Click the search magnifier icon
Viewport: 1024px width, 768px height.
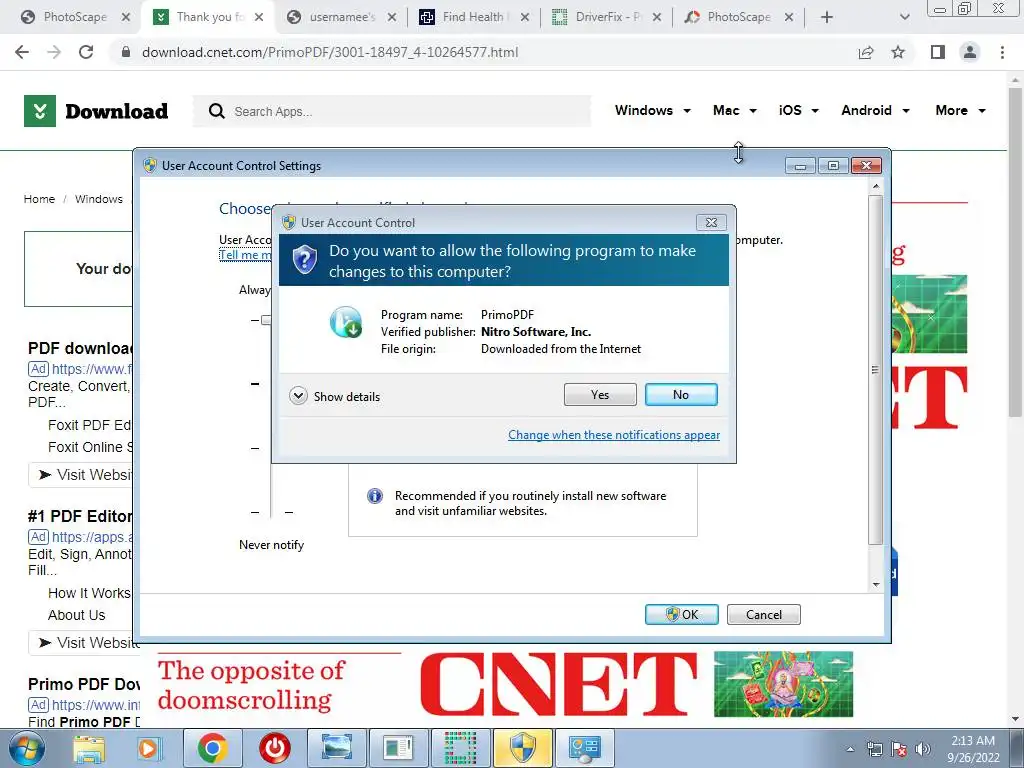coord(217,111)
